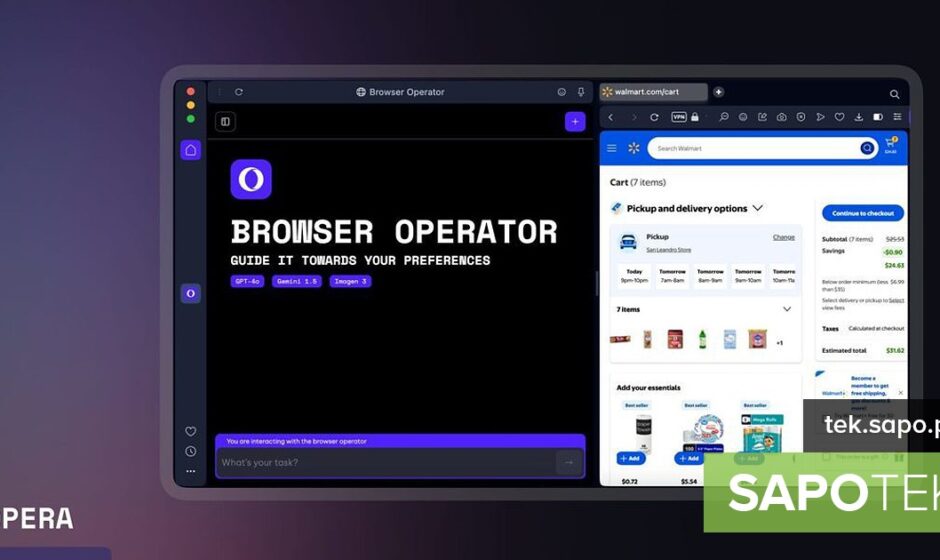Reload the Walmart cart page
Viewport: 940px width, 560px height.
tap(654, 118)
